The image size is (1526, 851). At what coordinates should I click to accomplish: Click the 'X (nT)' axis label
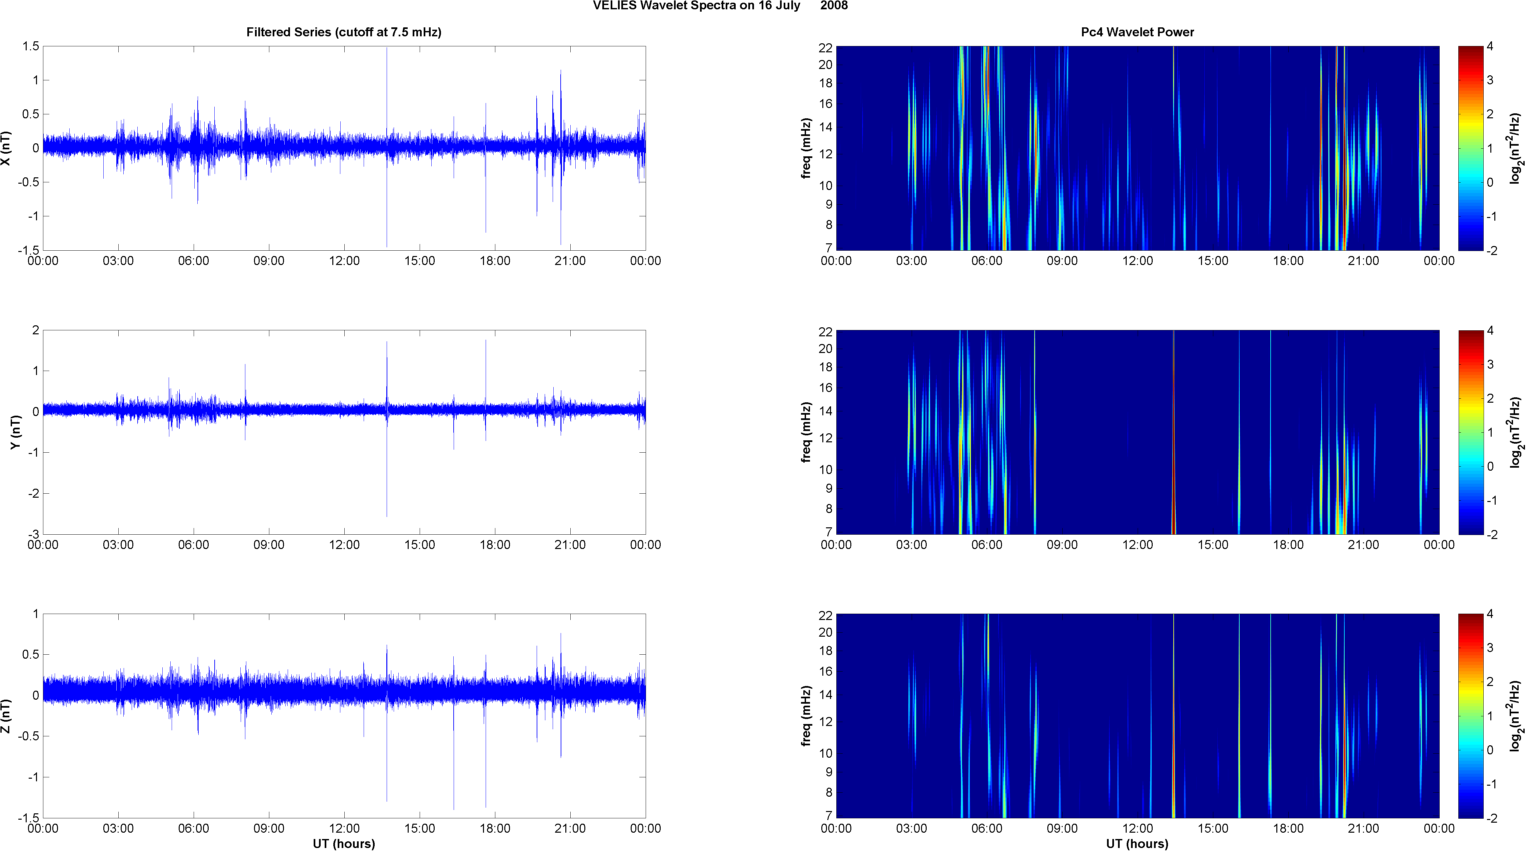click(6, 148)
